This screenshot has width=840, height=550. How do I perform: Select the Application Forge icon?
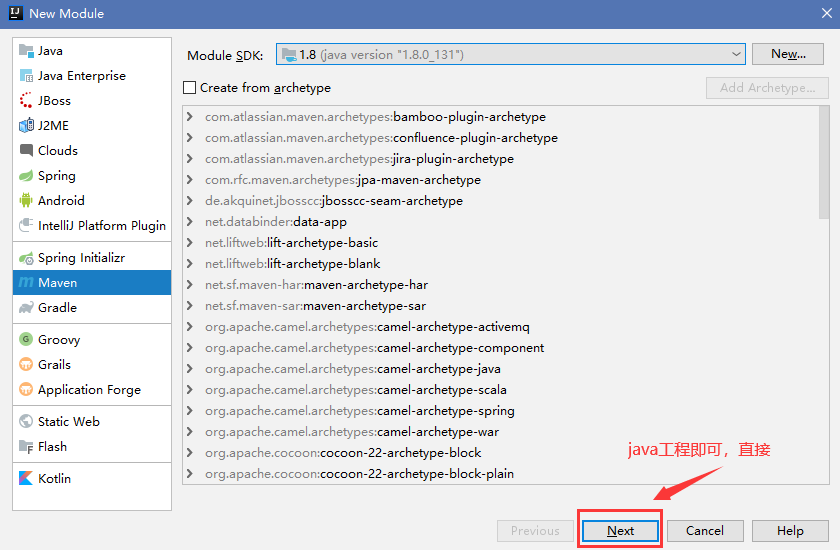pyautogui.click(x=26, y=389)
